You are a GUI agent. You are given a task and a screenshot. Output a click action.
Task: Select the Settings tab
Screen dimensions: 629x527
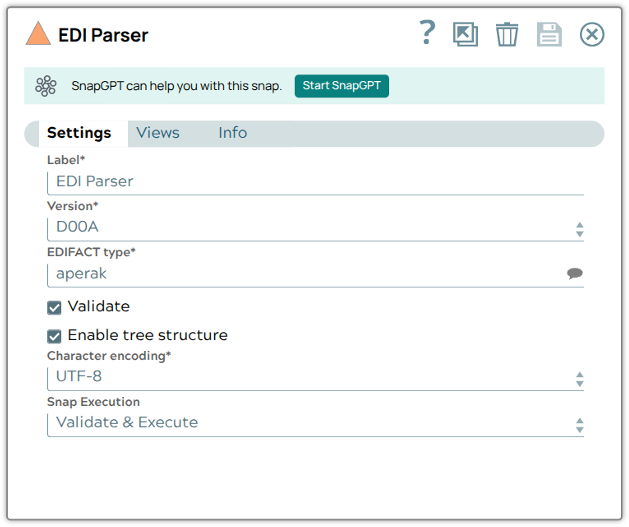(x=79, y=133)
